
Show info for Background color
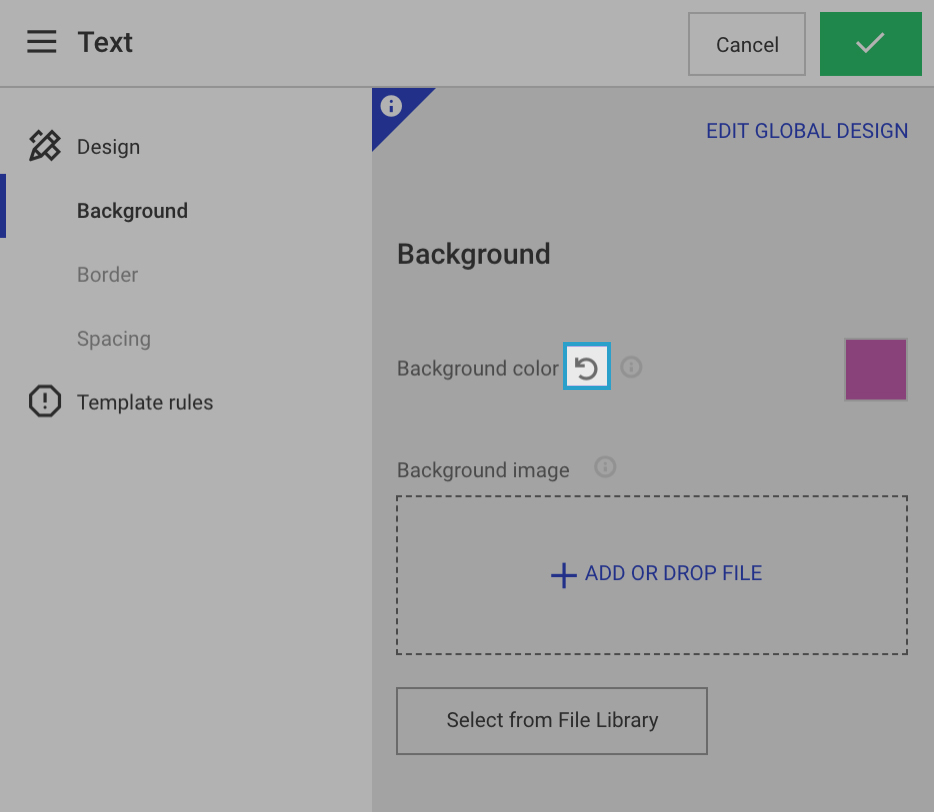pos(631,366)
